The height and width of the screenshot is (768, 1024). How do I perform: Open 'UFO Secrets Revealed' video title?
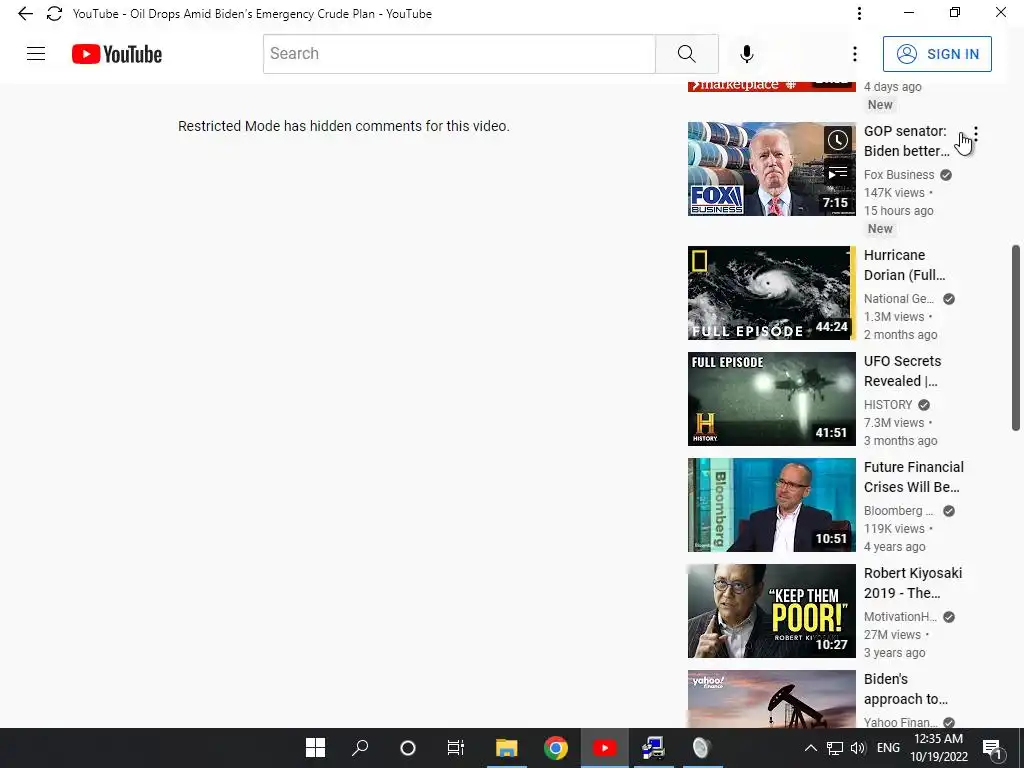point(903,371)
